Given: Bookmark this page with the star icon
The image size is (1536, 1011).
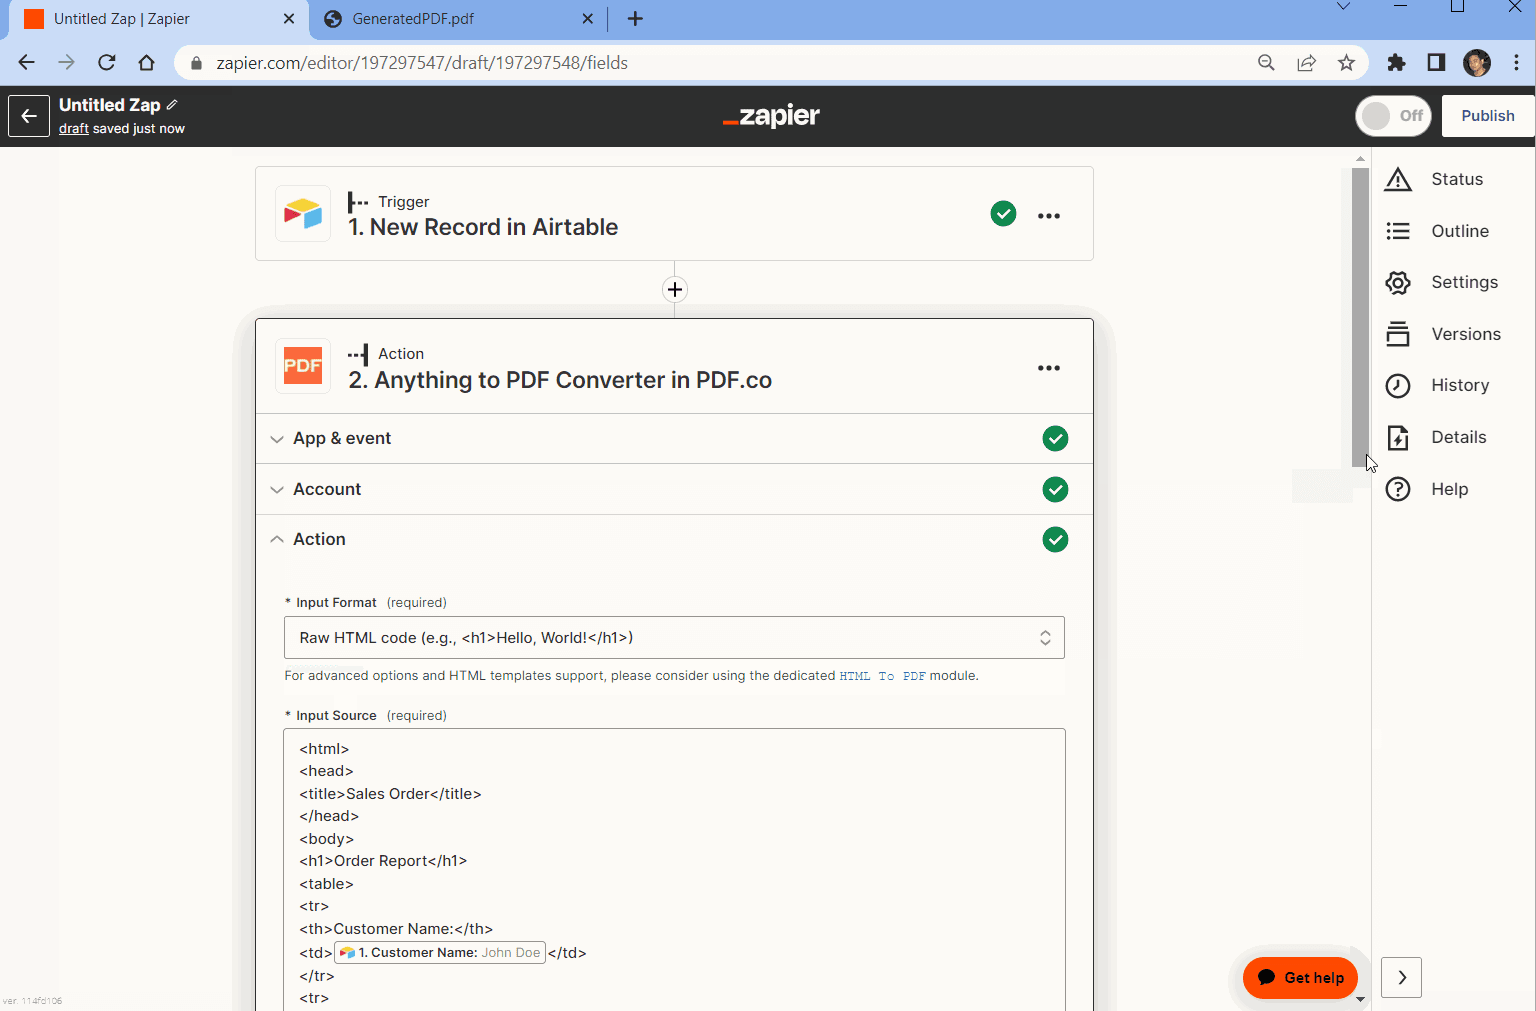Looking at the screenshot, I should click(1347, 62).
